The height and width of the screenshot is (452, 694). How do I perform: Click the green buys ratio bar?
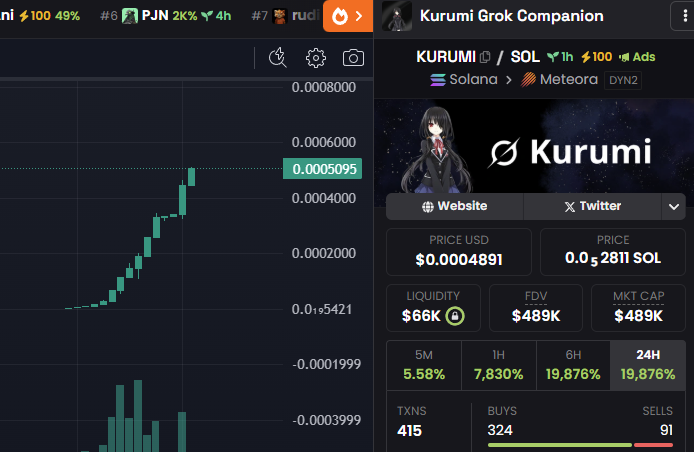point(559,445)
